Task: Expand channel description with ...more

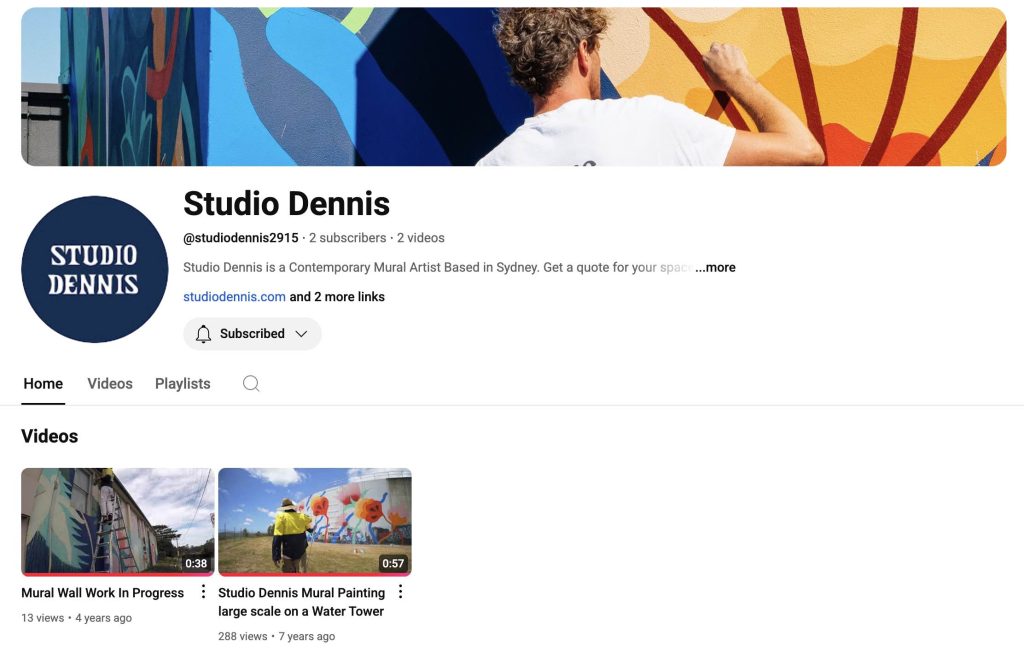Action: click(716, 267)
